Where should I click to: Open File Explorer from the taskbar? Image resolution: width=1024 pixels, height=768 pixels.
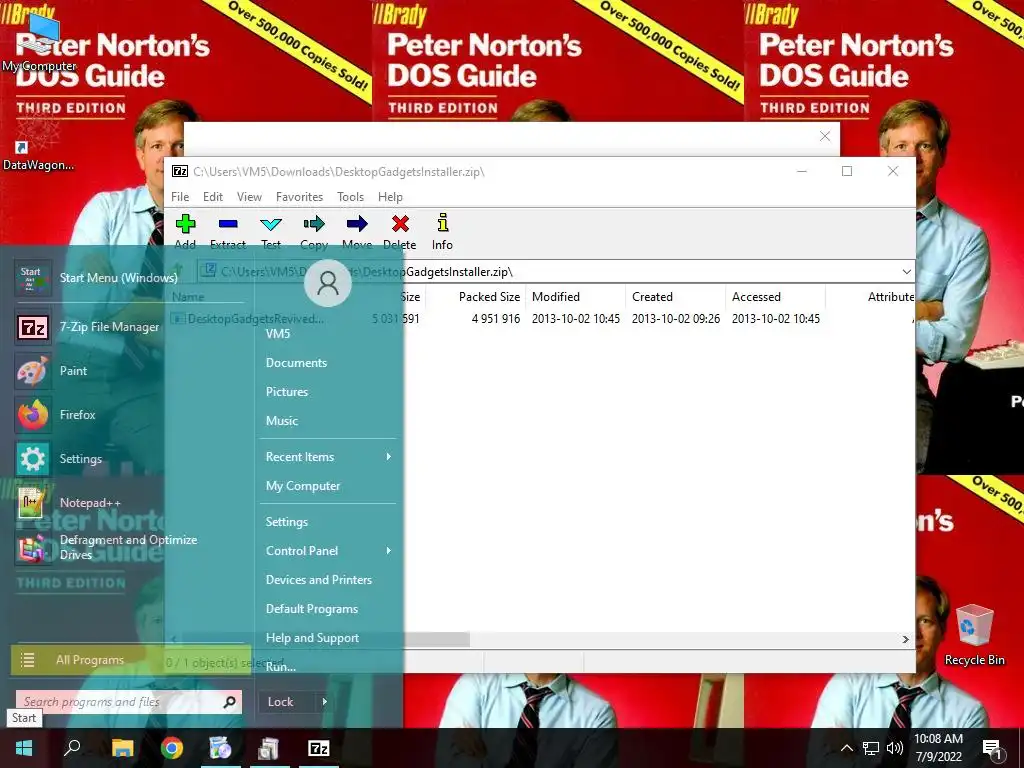(122, 748)
